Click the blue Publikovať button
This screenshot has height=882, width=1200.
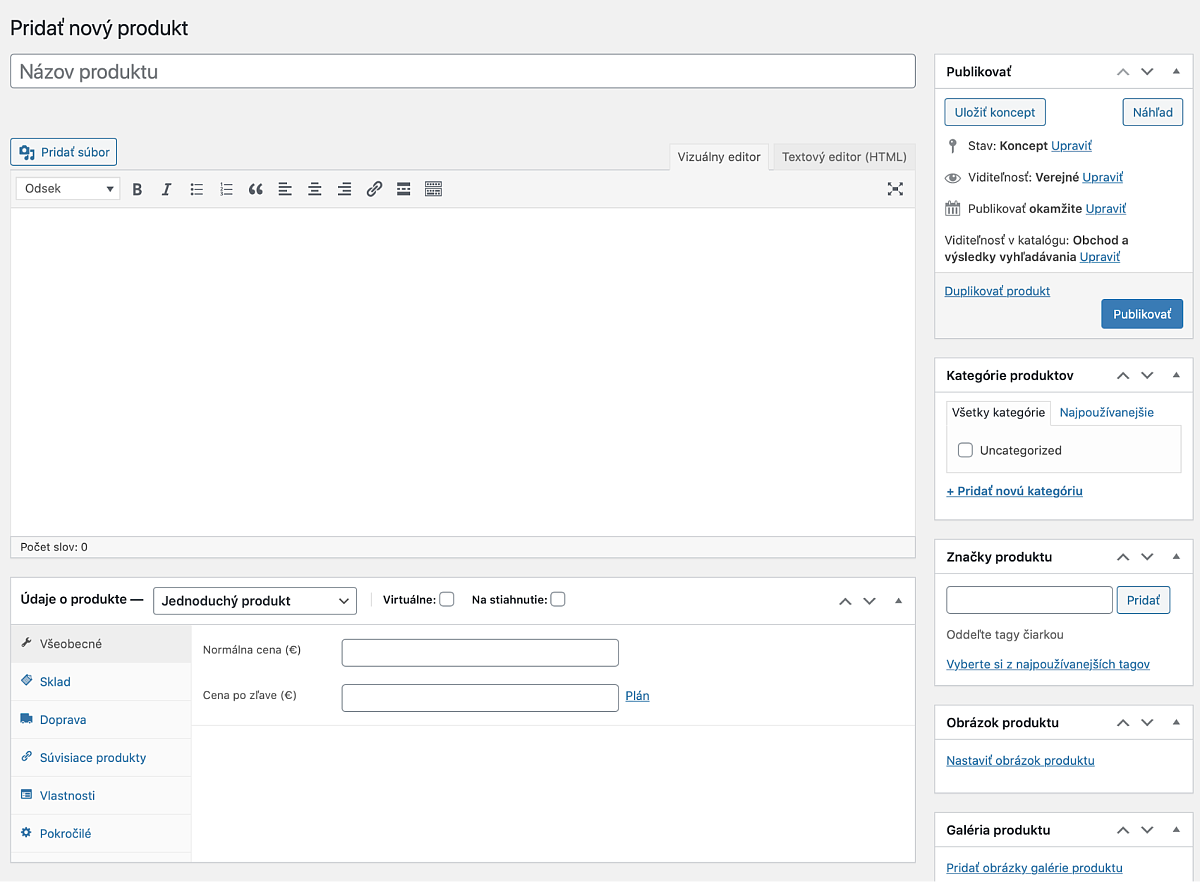tap(1142, 314)
